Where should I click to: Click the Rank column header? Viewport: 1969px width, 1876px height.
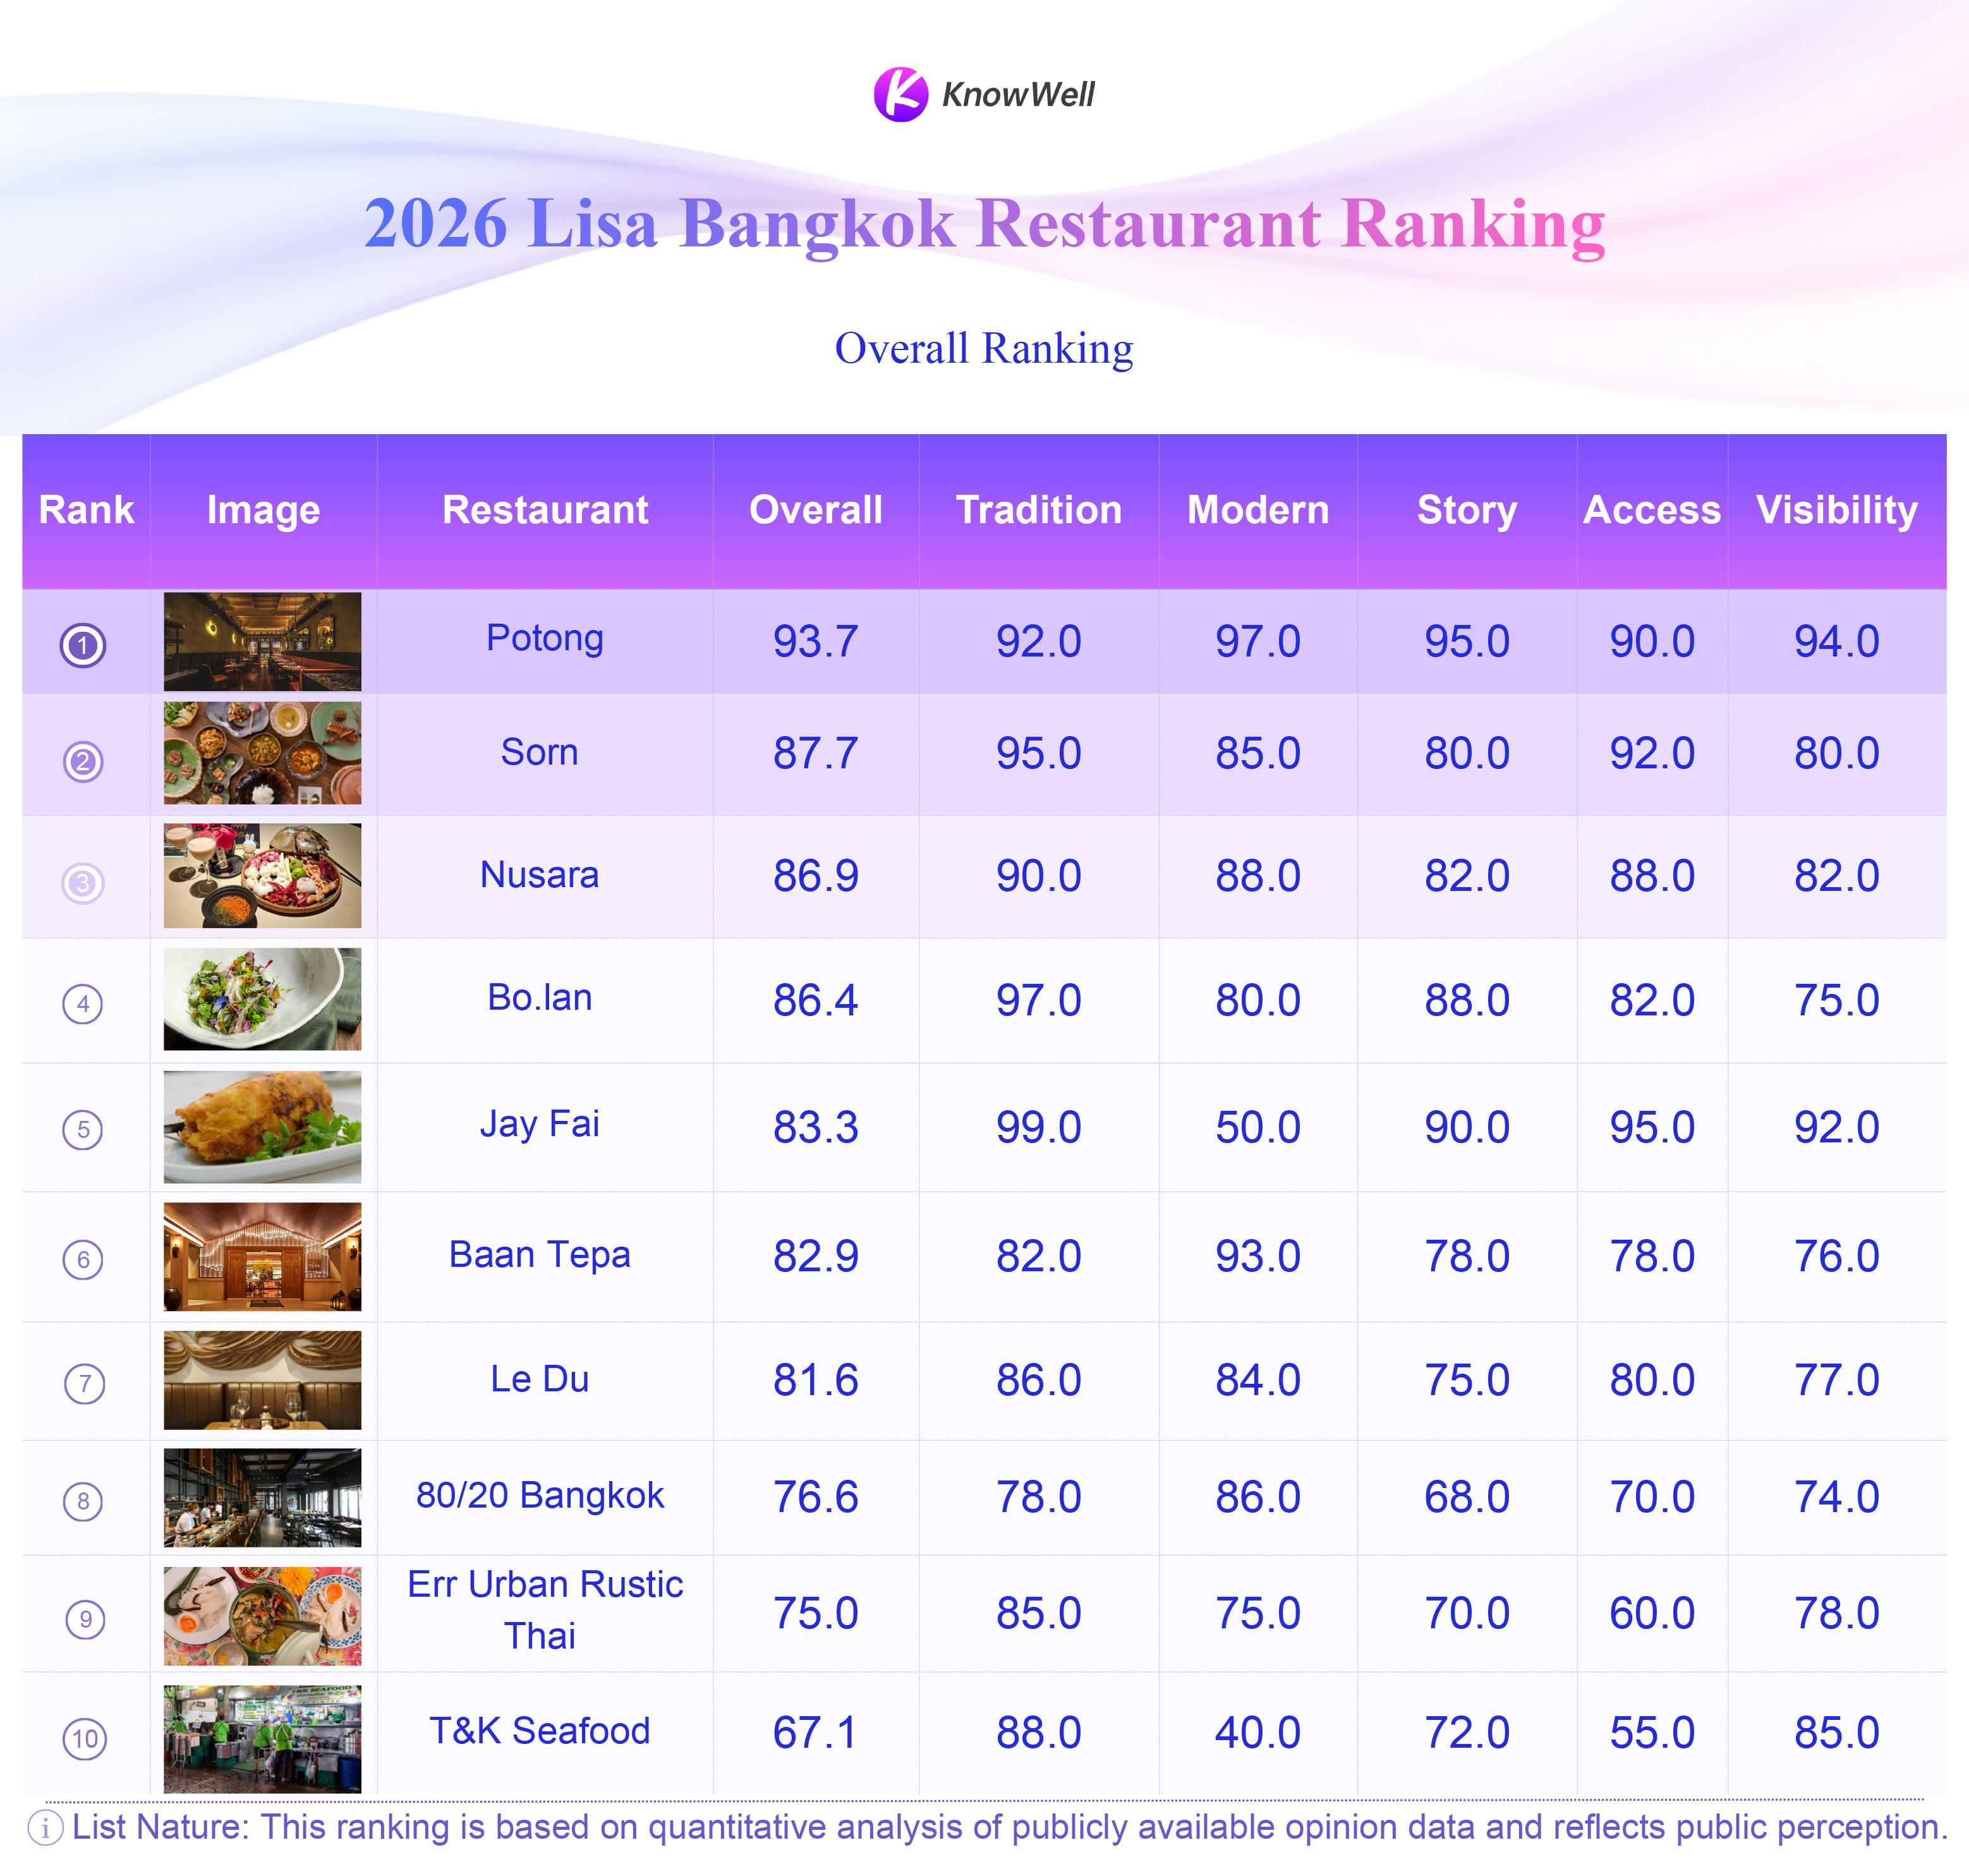86,510
